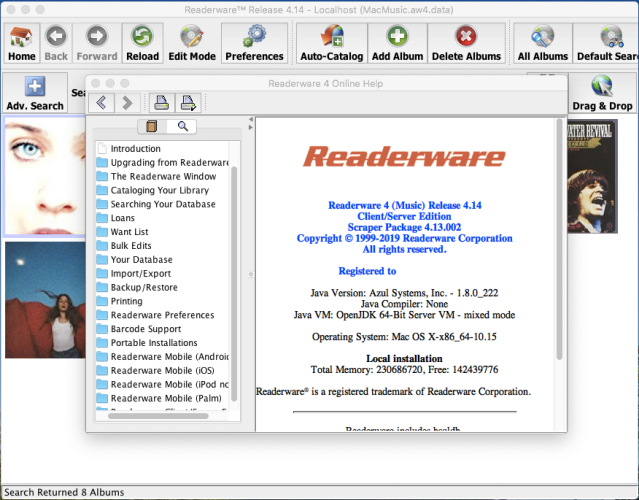
Task: Click the help contents vertical scrollbar
Action: pyautogui.click(x=234, y=284)
